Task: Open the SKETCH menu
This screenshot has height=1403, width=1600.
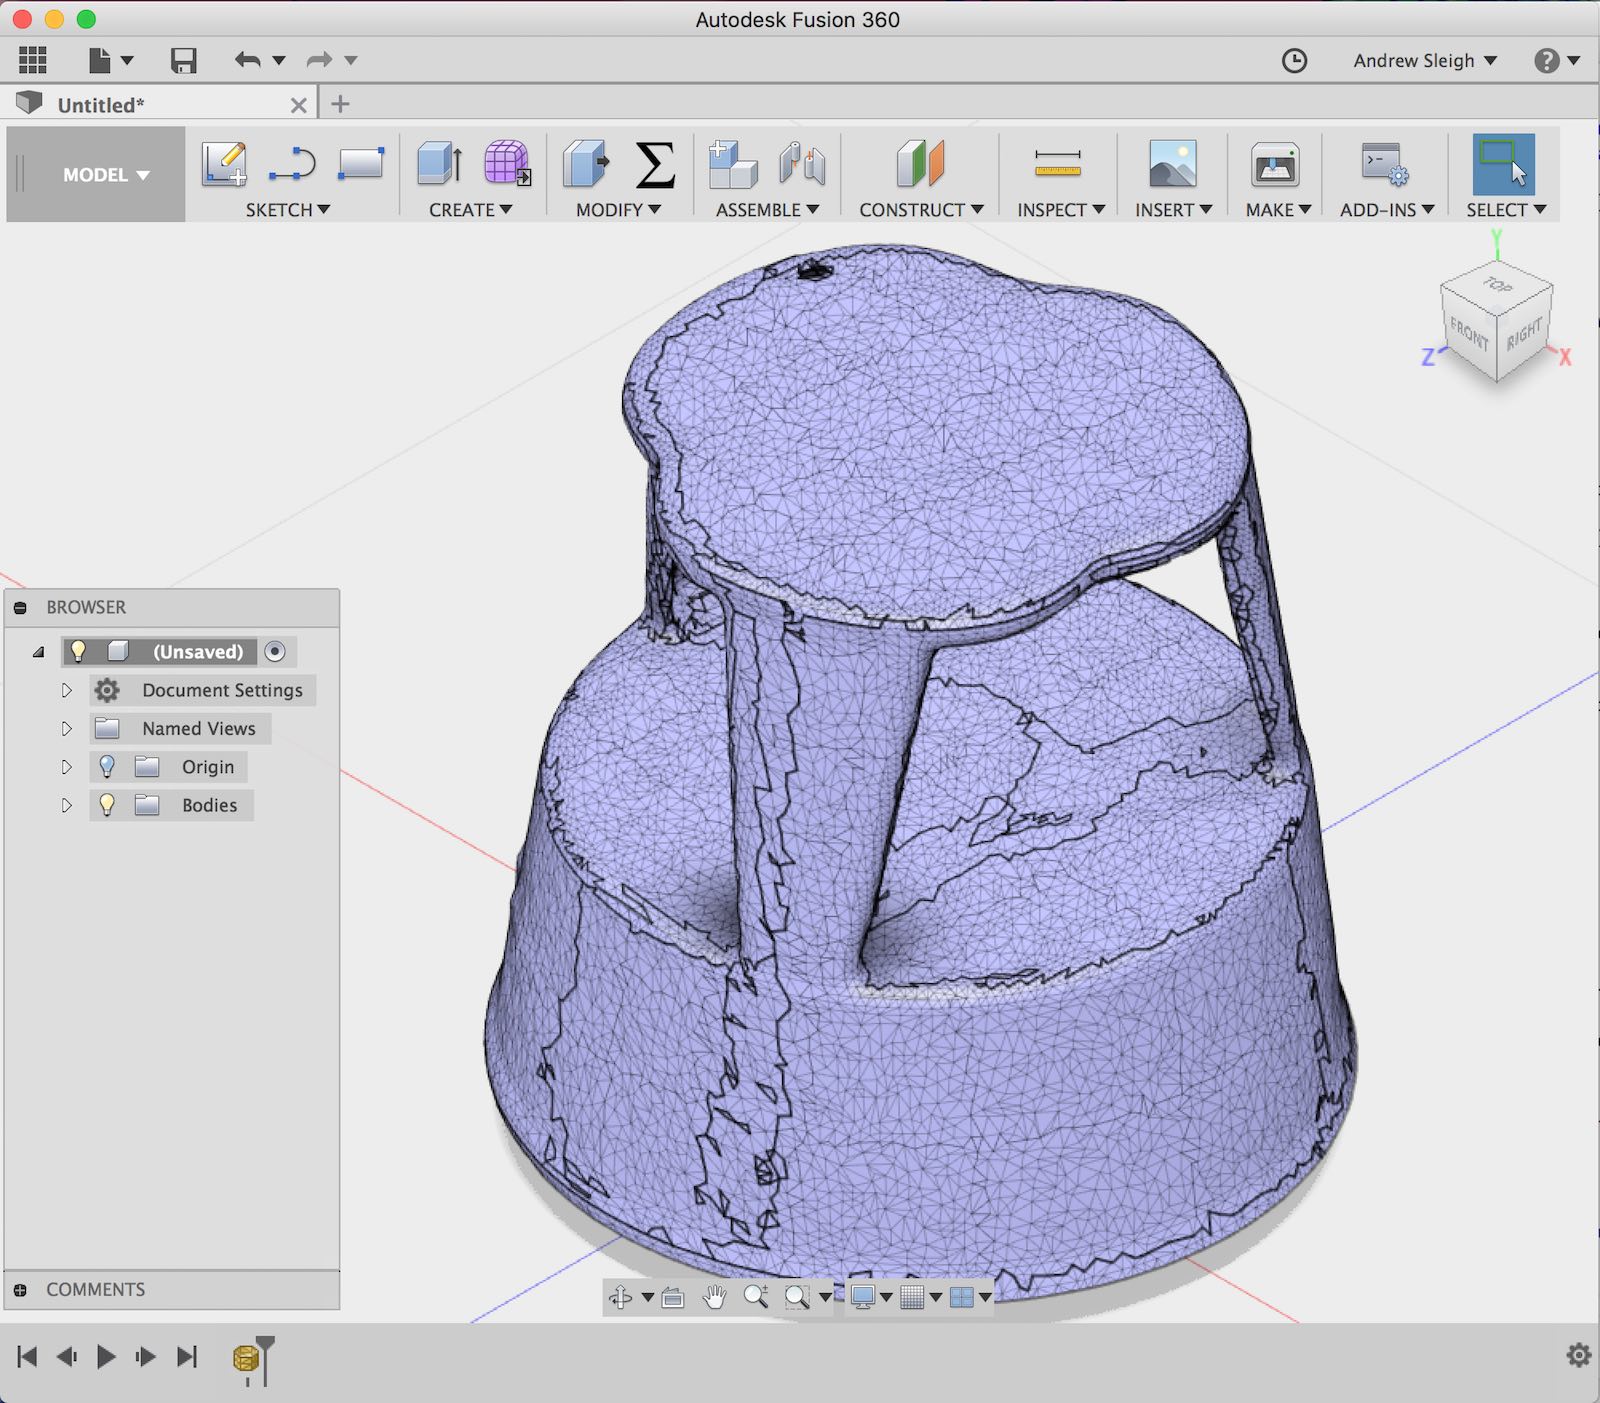Action: point(288,210)
